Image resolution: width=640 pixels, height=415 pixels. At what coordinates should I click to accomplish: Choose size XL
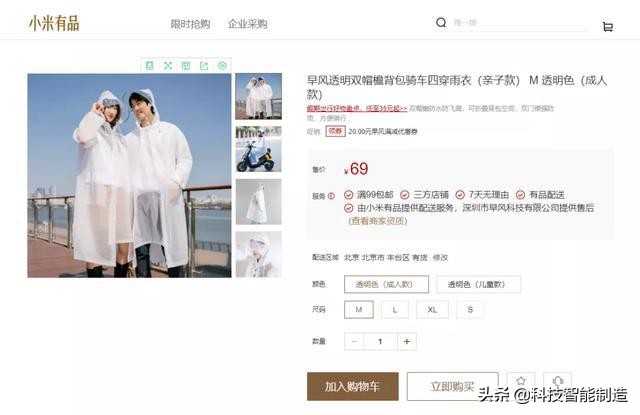tap(432, 310)
